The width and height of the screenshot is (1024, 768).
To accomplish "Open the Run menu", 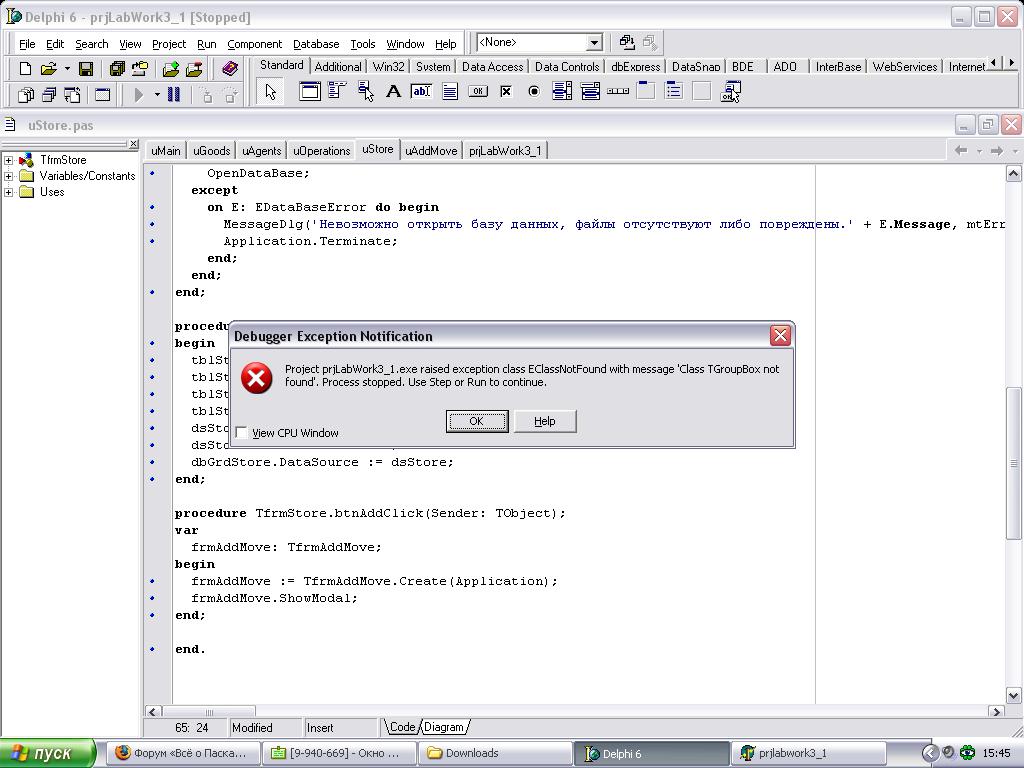I will coord(206,44).
